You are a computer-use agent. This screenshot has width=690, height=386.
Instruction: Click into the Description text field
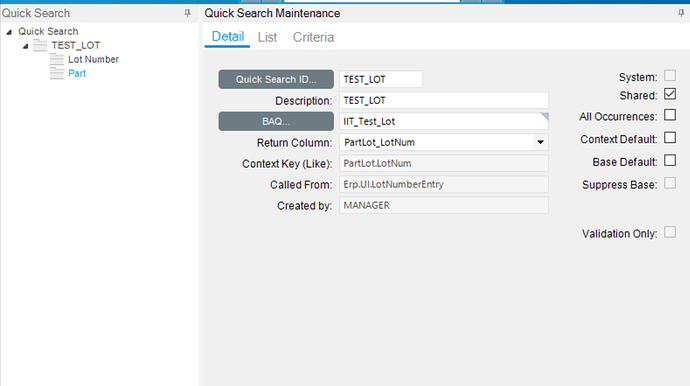pyautogui.click(x=444, y=100)
